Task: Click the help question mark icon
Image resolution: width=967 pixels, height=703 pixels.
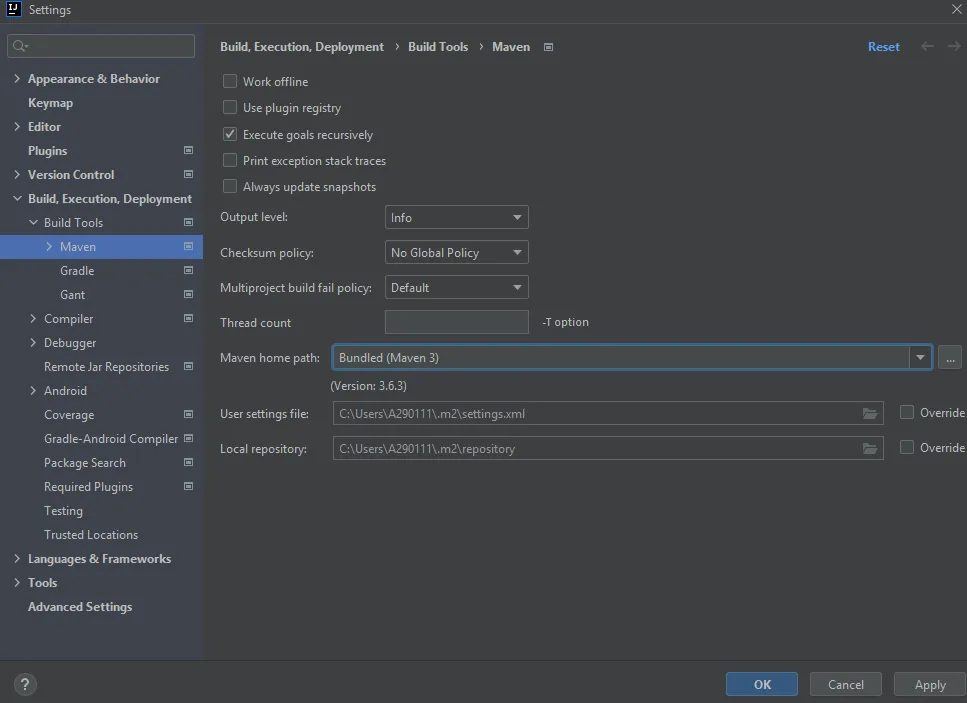Action: [x=25, y=684]
